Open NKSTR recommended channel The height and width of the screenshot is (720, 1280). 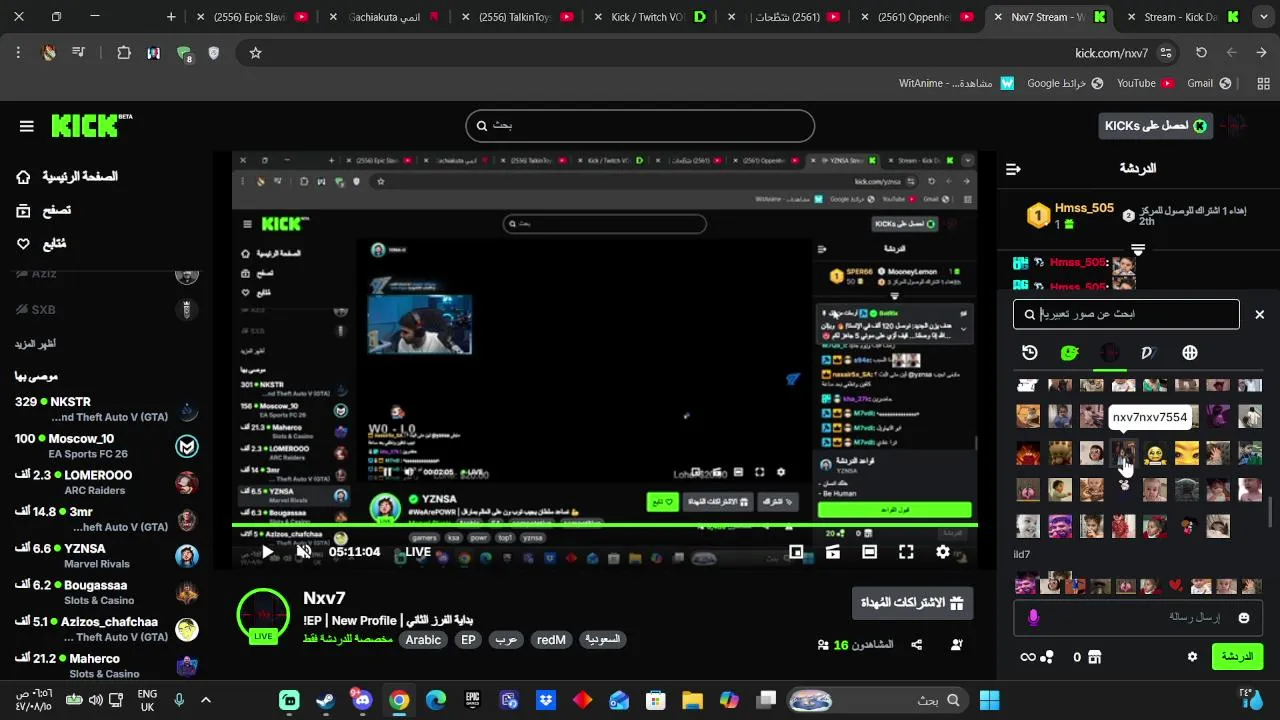pyautogui.click(x=106, y=409)
